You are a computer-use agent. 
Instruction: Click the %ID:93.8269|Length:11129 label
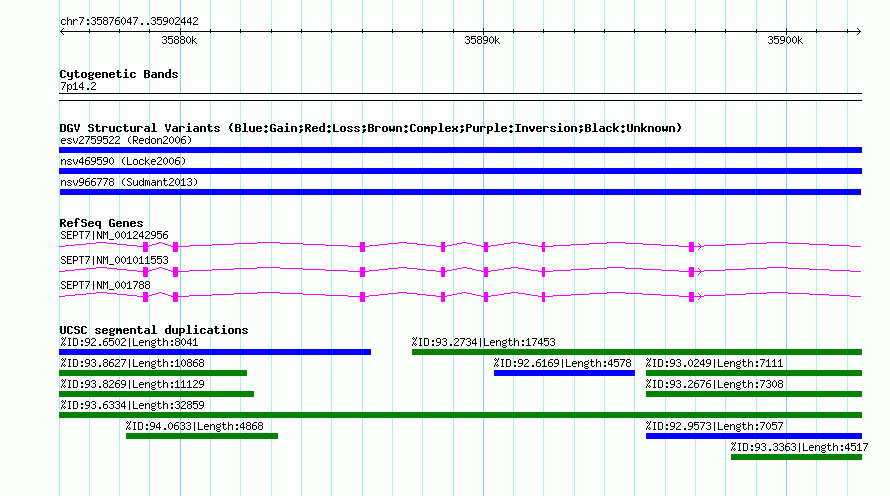132,384
